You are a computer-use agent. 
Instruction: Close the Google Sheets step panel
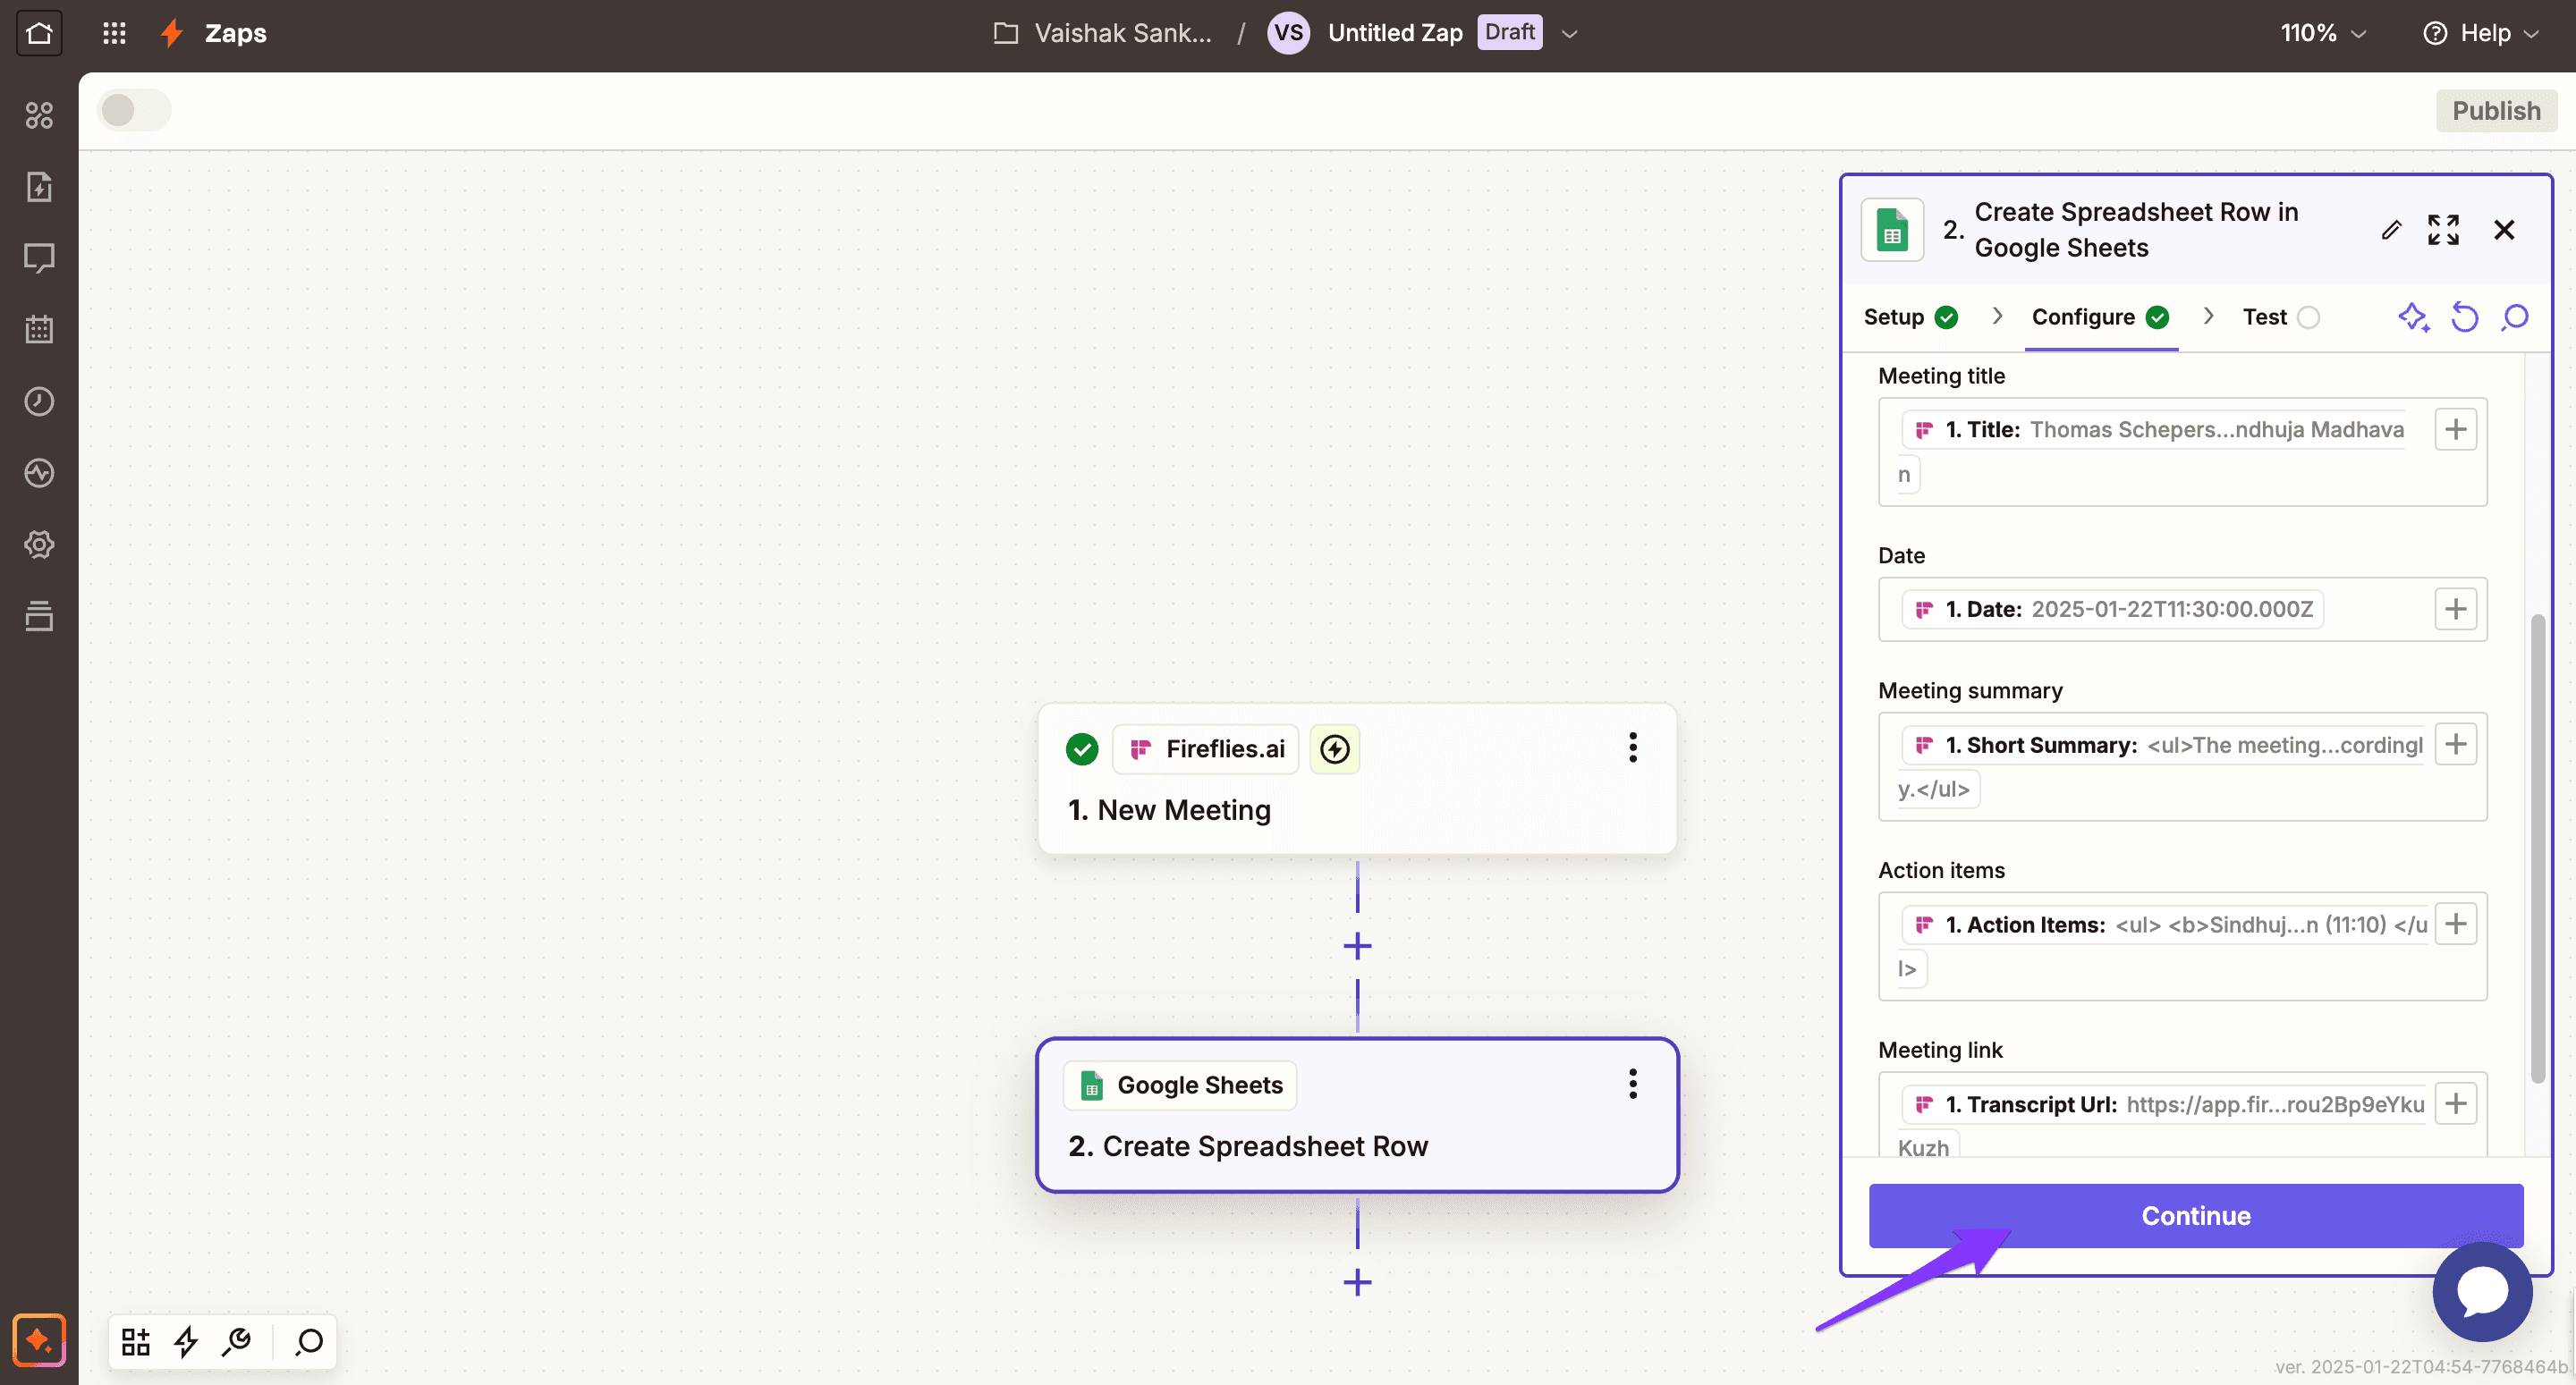(2504, 230)
